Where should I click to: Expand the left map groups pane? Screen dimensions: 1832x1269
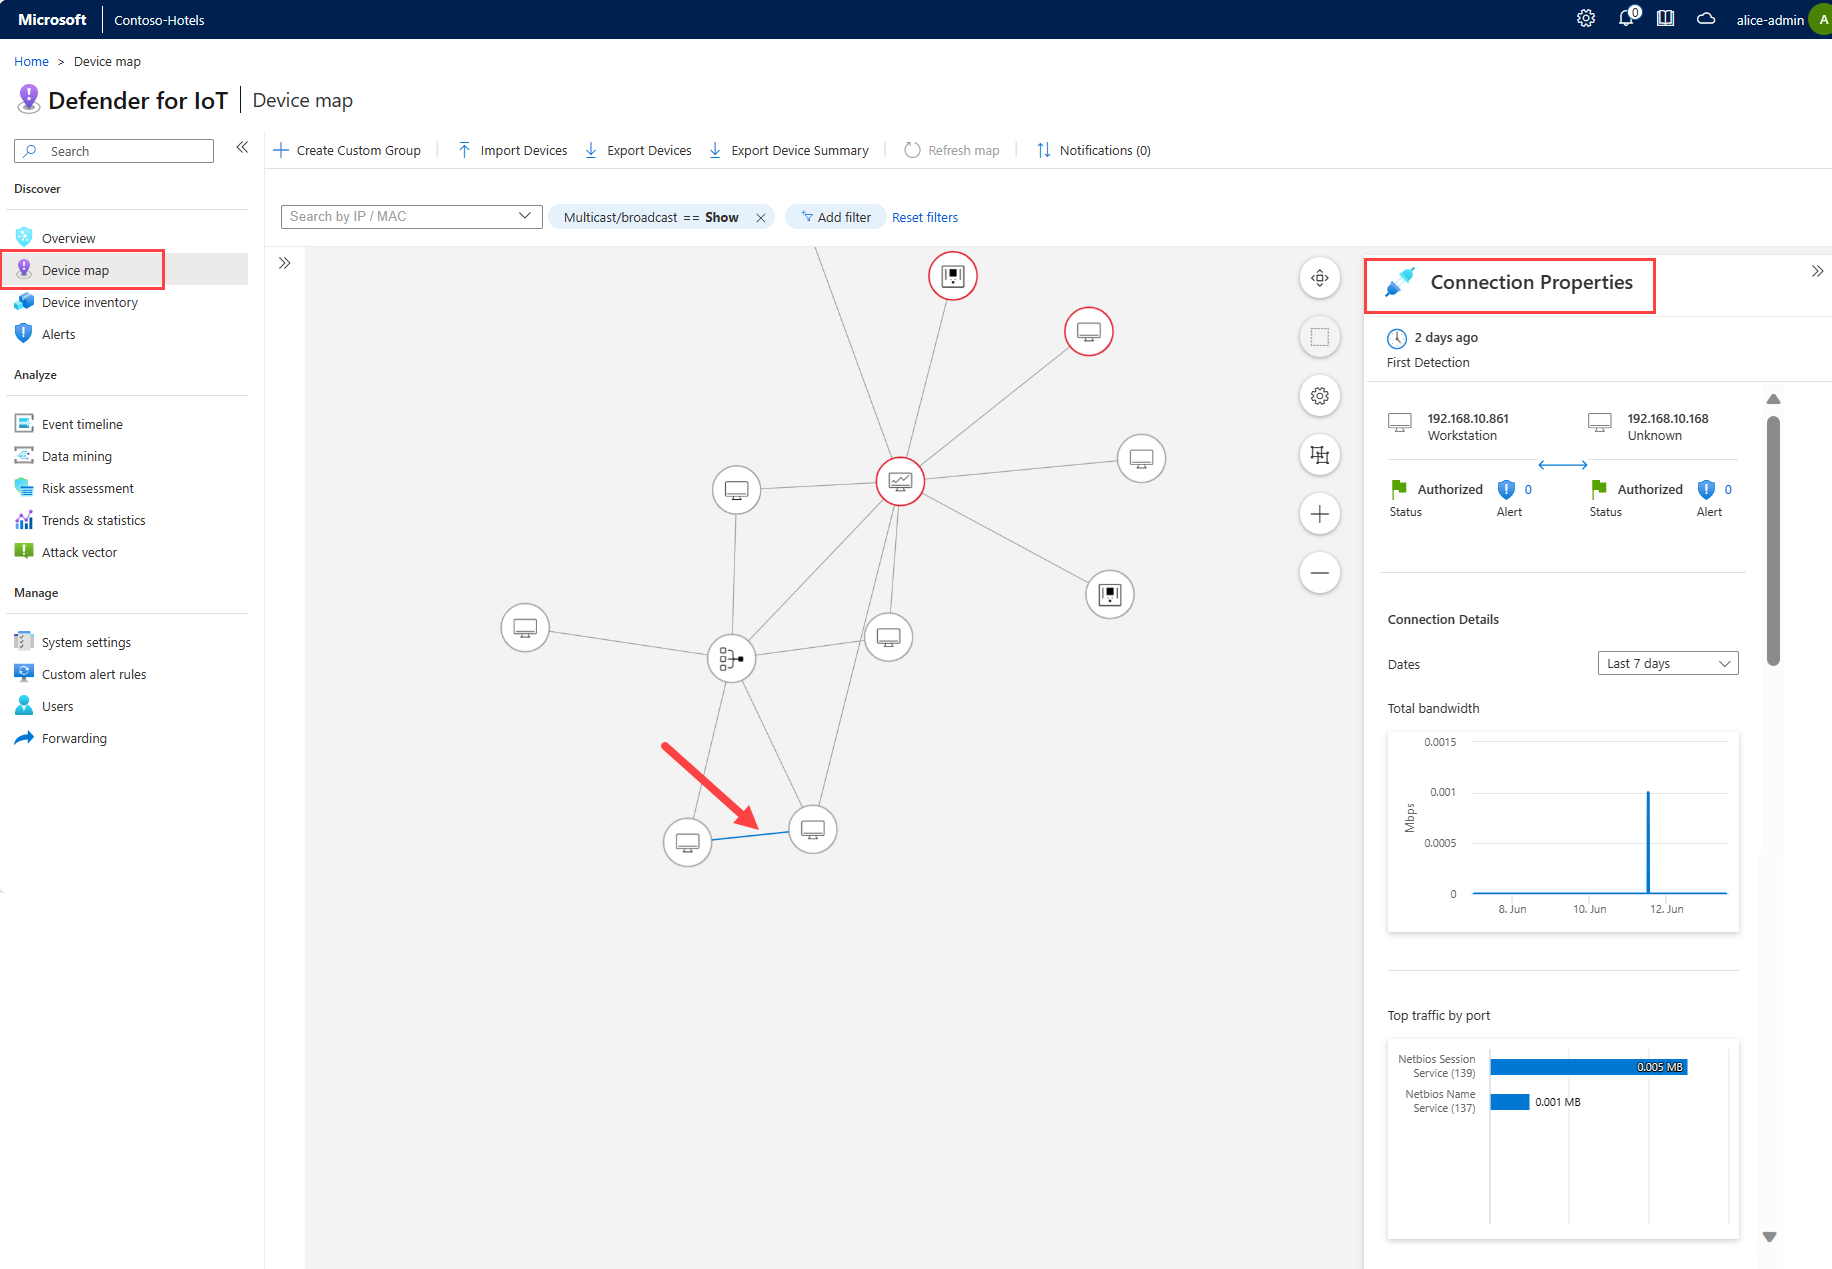285,263
